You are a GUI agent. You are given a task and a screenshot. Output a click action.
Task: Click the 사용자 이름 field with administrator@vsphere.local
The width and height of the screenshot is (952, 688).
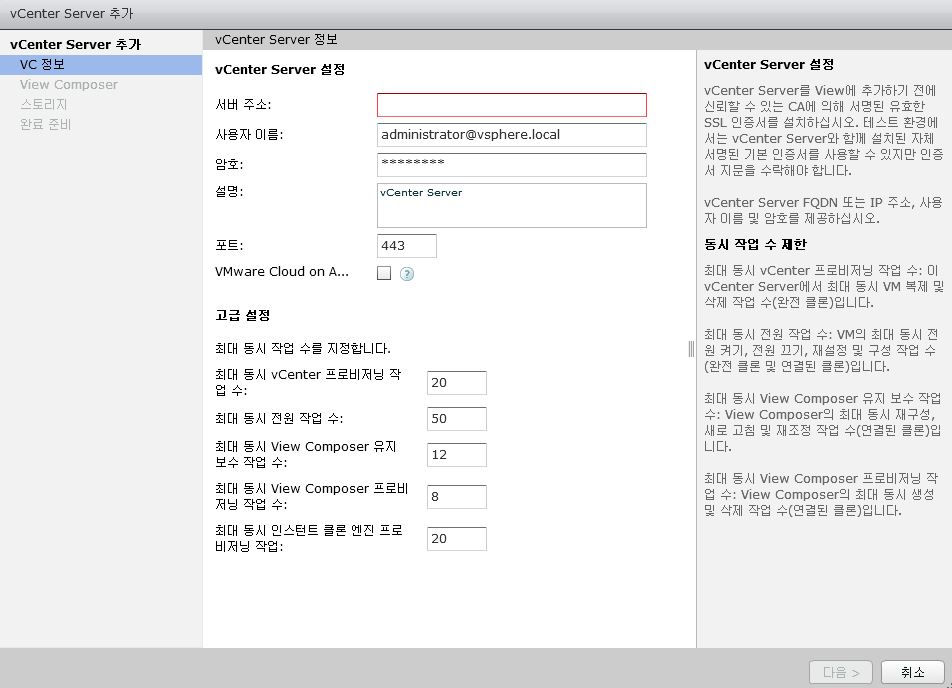click(512, 135)
